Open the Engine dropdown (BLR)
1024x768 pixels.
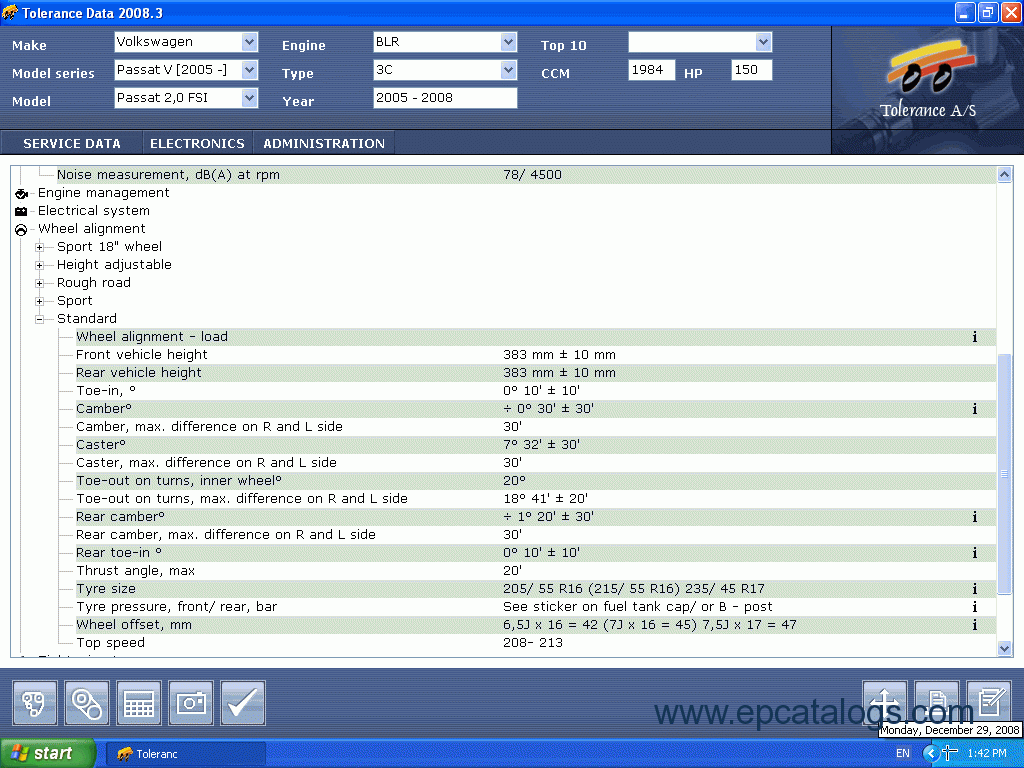coord(509,42)
